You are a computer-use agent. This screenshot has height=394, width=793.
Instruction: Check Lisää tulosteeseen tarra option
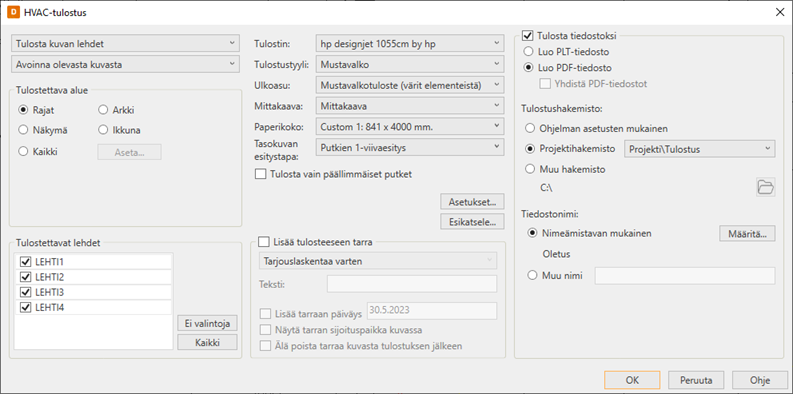(263, 242)
